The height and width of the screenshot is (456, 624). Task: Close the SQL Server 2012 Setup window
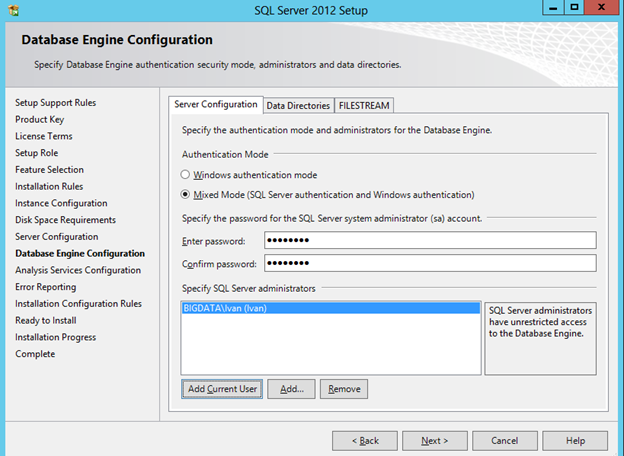[x=603, y=8]
